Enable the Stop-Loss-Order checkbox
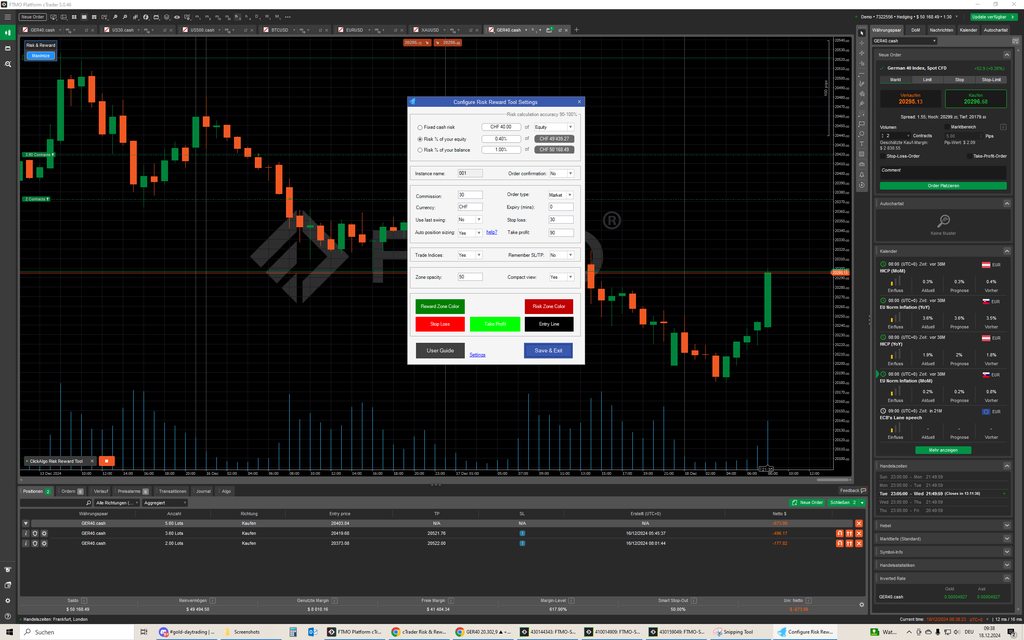Viewport: 1024px width, 640px height. pos(883,156)
